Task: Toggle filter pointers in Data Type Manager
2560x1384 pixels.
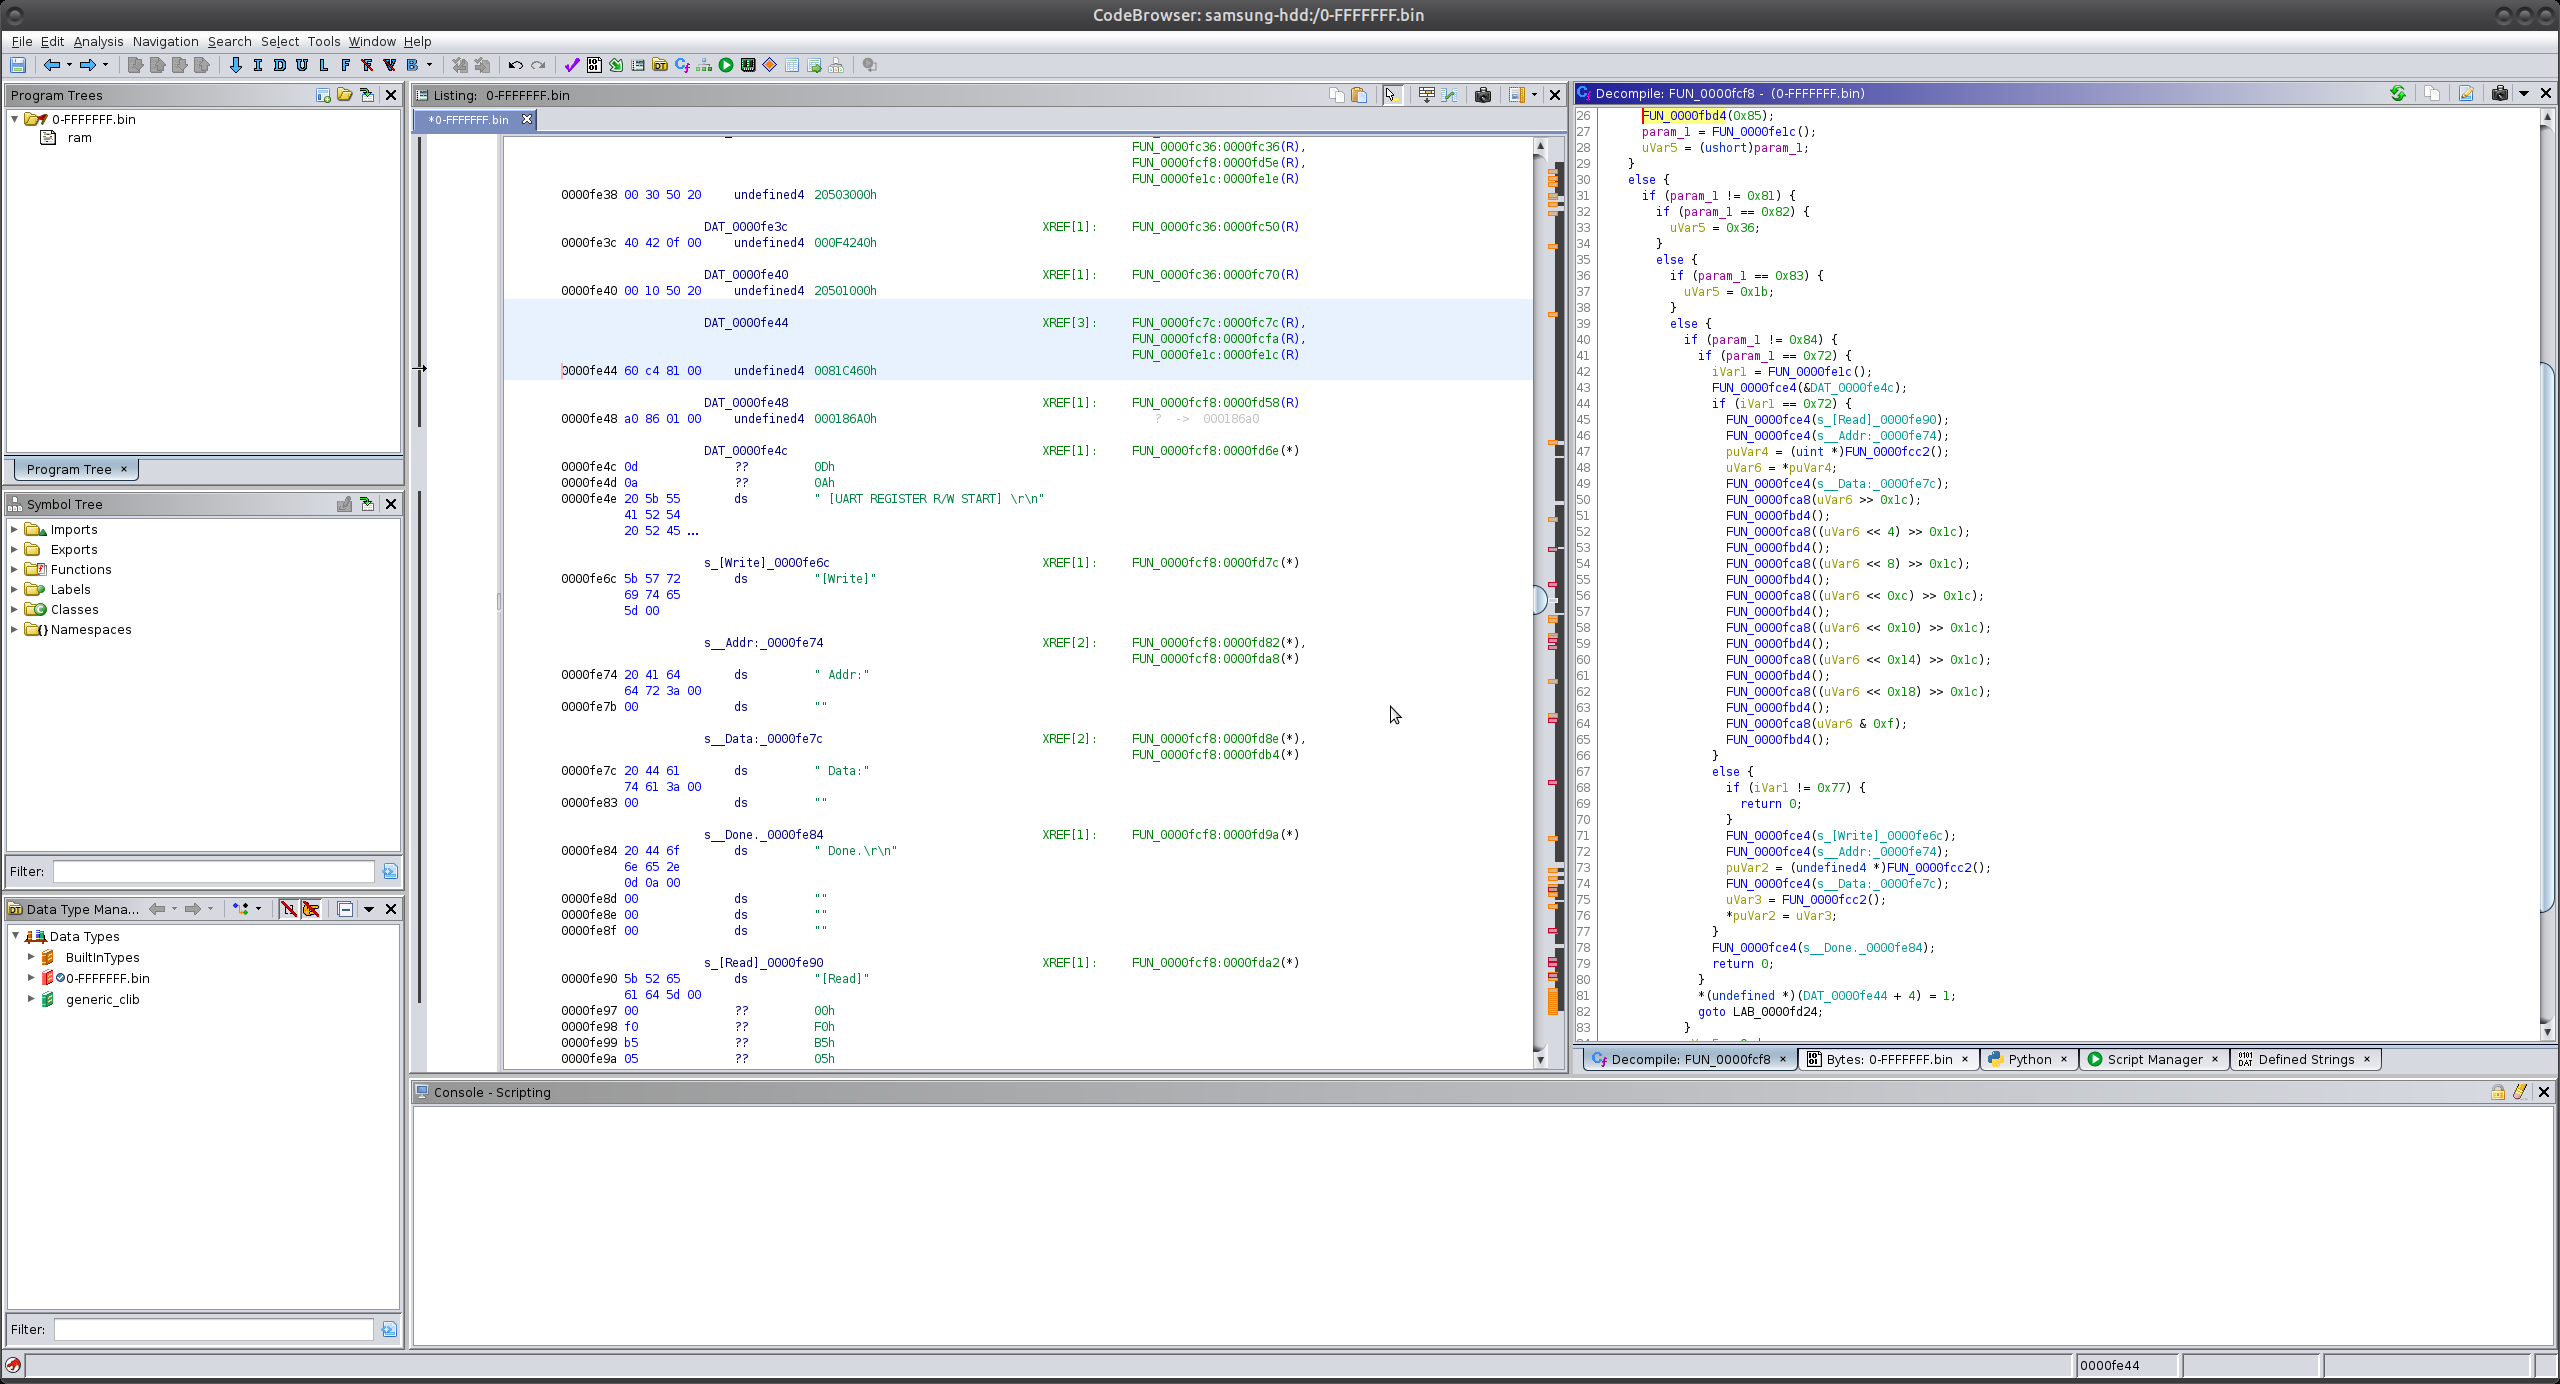Action: tap(311, 909)
